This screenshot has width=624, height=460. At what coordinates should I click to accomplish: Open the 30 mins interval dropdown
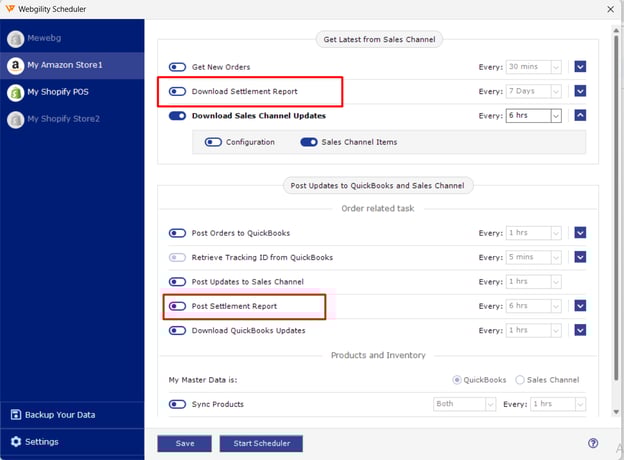tap(534, 67)
